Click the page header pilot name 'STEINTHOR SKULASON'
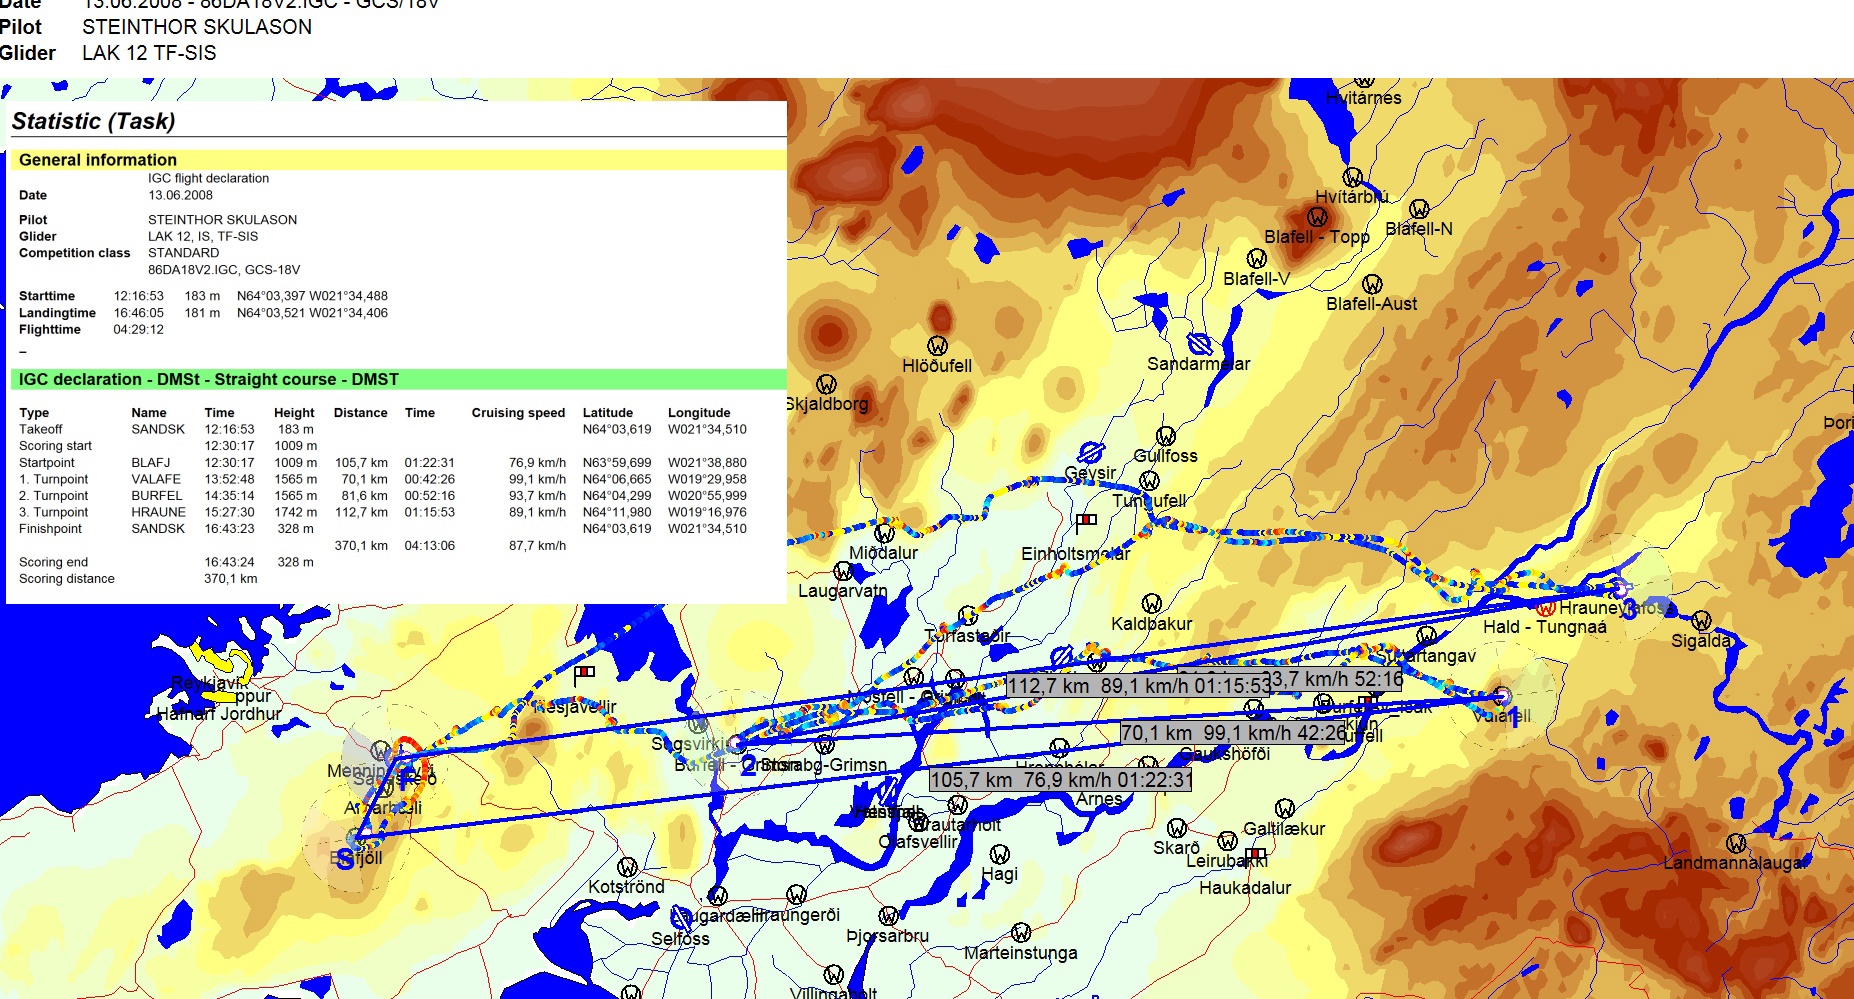1854x999 pixels. click(197, 27)
